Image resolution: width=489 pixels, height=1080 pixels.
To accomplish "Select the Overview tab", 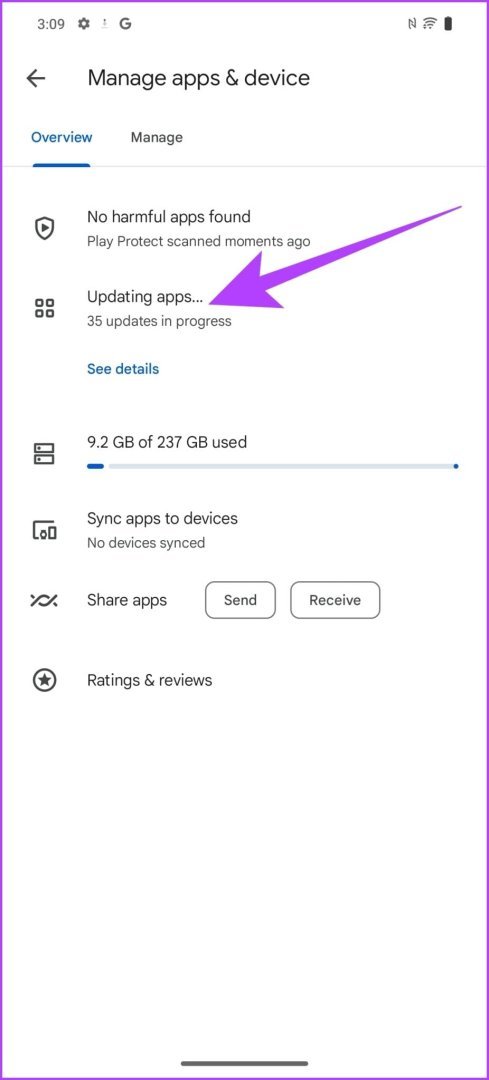I will click(x=61, y=137).
